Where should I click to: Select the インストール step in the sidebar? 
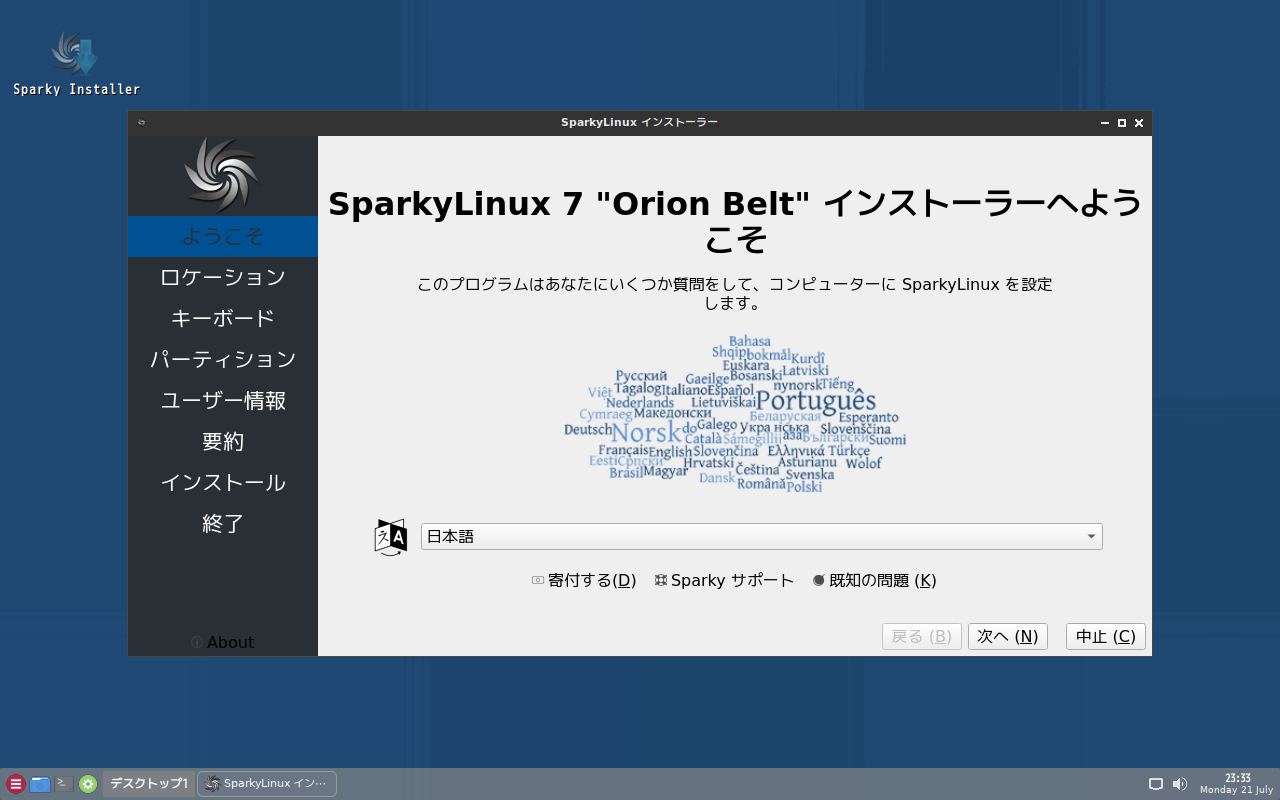click(x=223, y=483)
